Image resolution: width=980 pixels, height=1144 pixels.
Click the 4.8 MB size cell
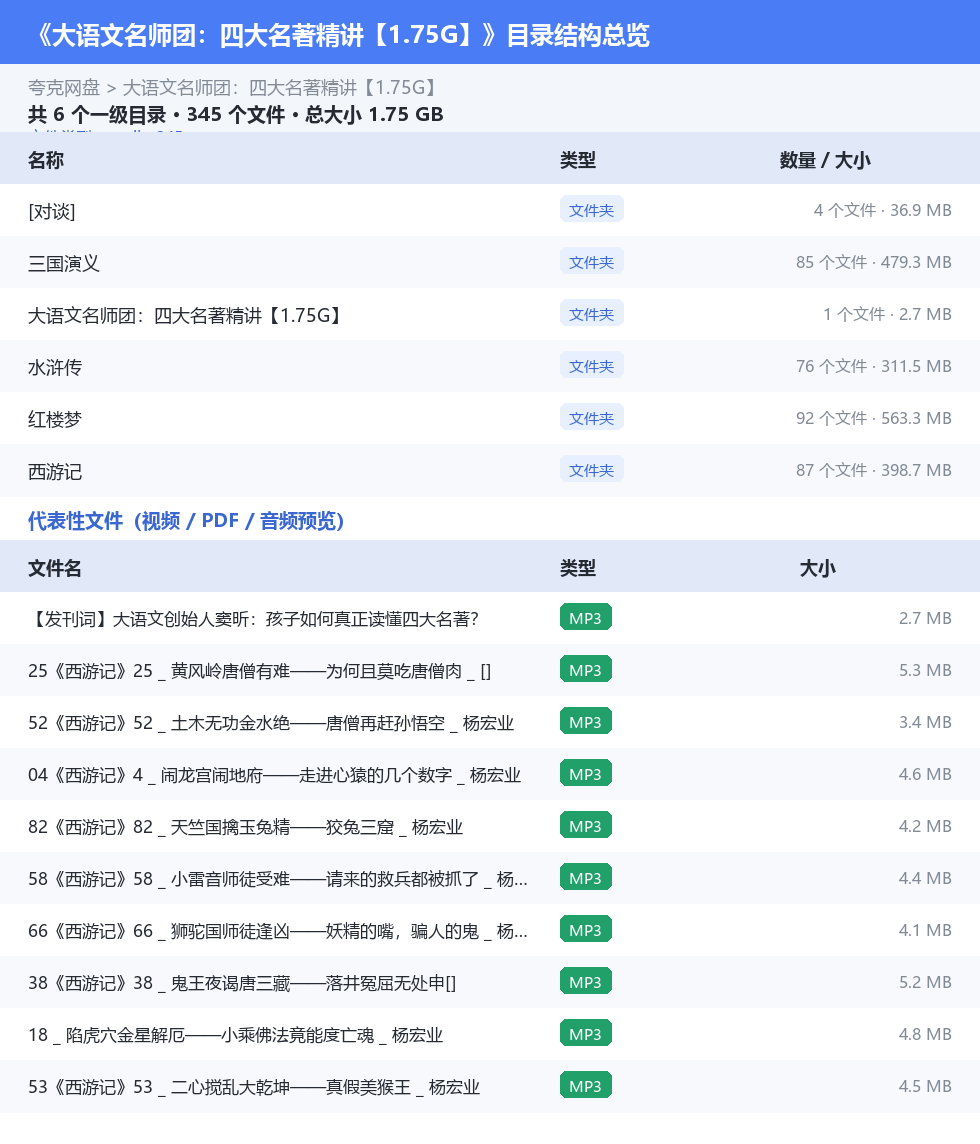[x=925, y=1035]
